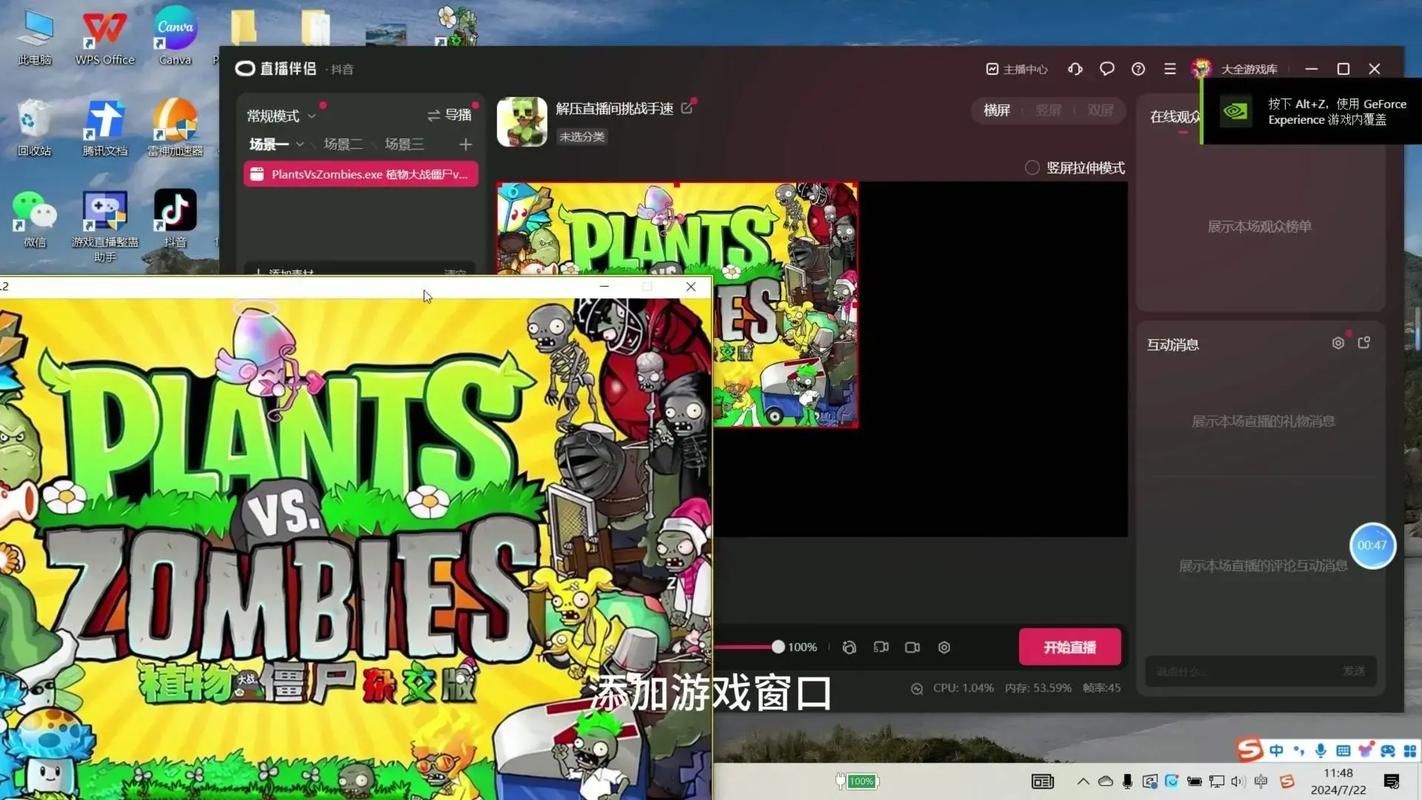Screen dimensions: 1422x800
Task: Click the edit icon beside stream title
Action: 687,108
